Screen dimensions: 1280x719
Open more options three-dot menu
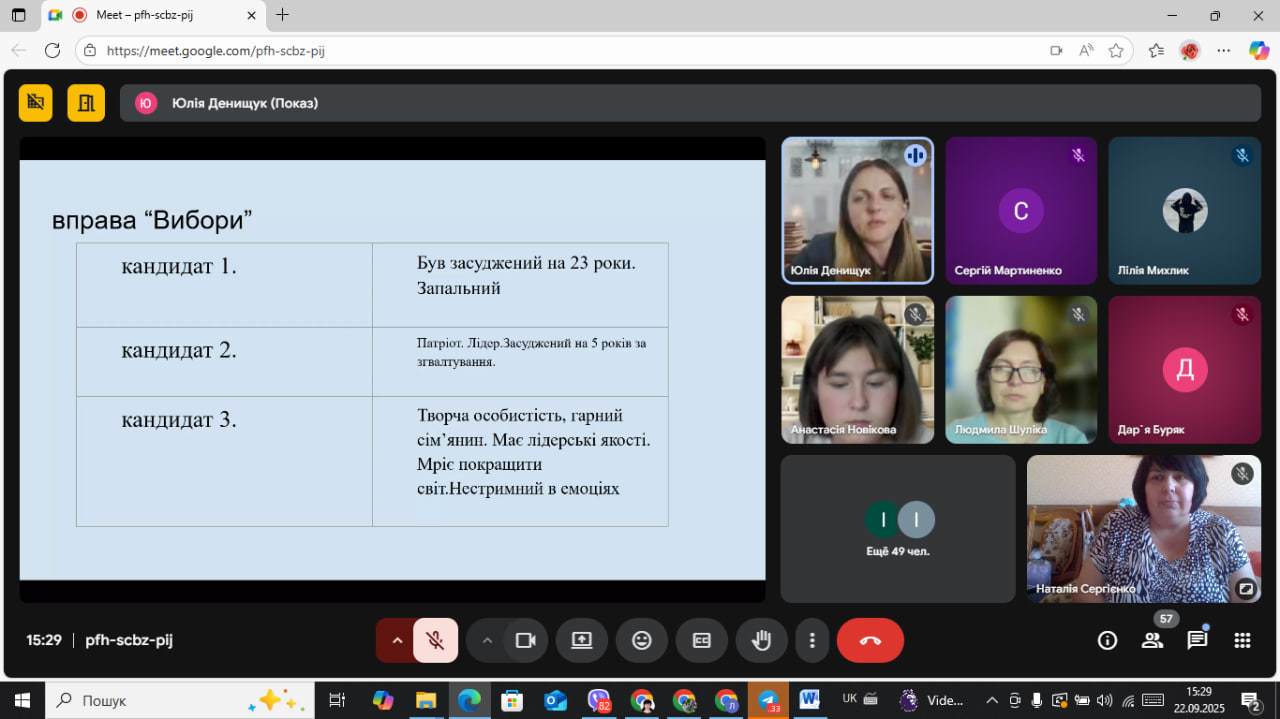pos(812,641)
